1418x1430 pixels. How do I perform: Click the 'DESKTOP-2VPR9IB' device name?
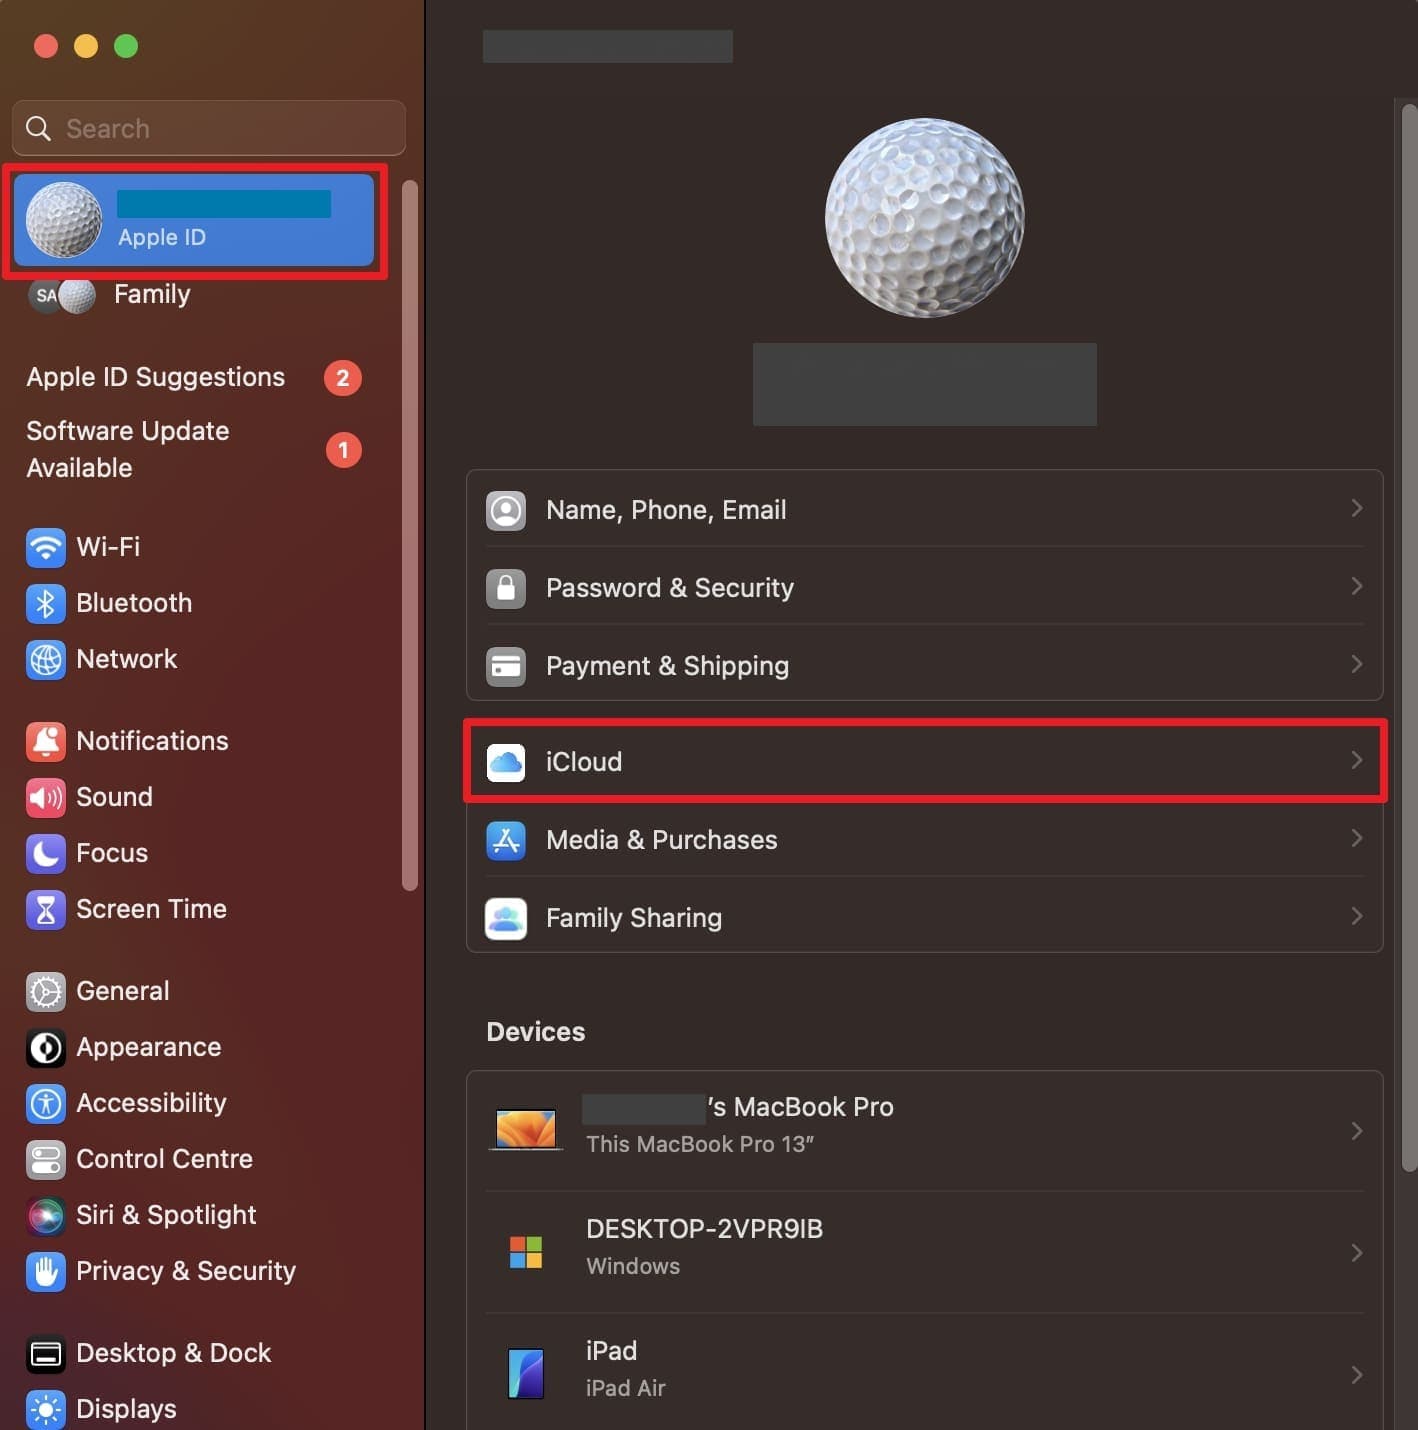[x=704, y=1229]
